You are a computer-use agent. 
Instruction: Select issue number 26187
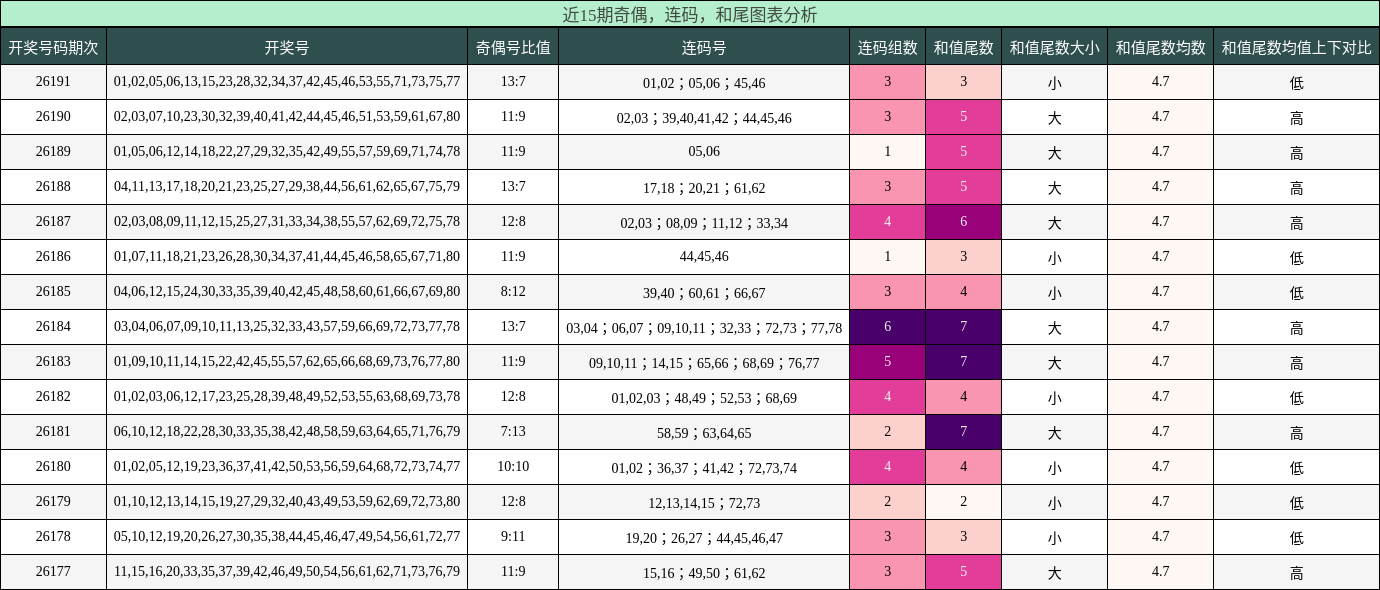53,222
